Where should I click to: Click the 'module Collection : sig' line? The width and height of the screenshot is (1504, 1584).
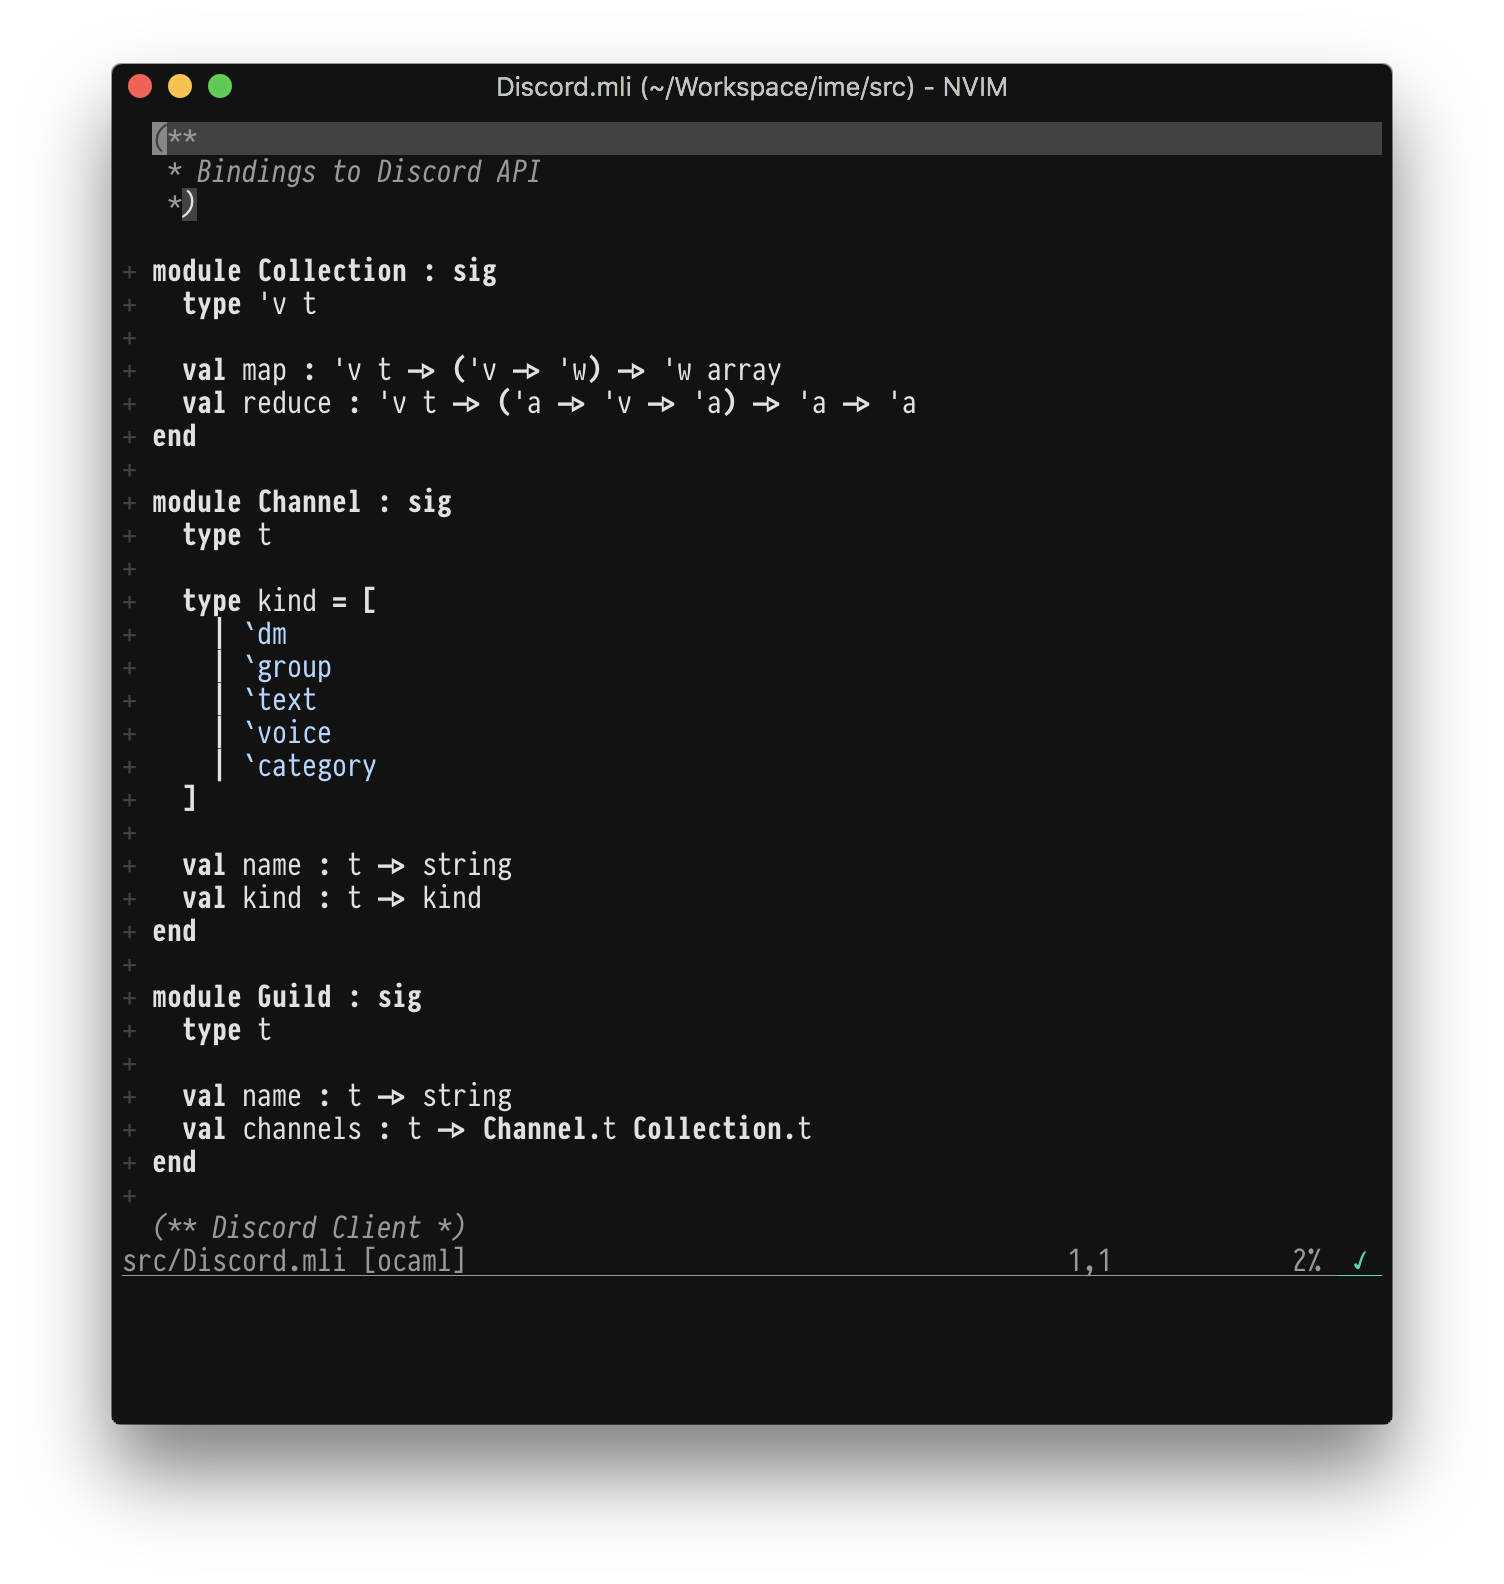click(x=324, y=272)
